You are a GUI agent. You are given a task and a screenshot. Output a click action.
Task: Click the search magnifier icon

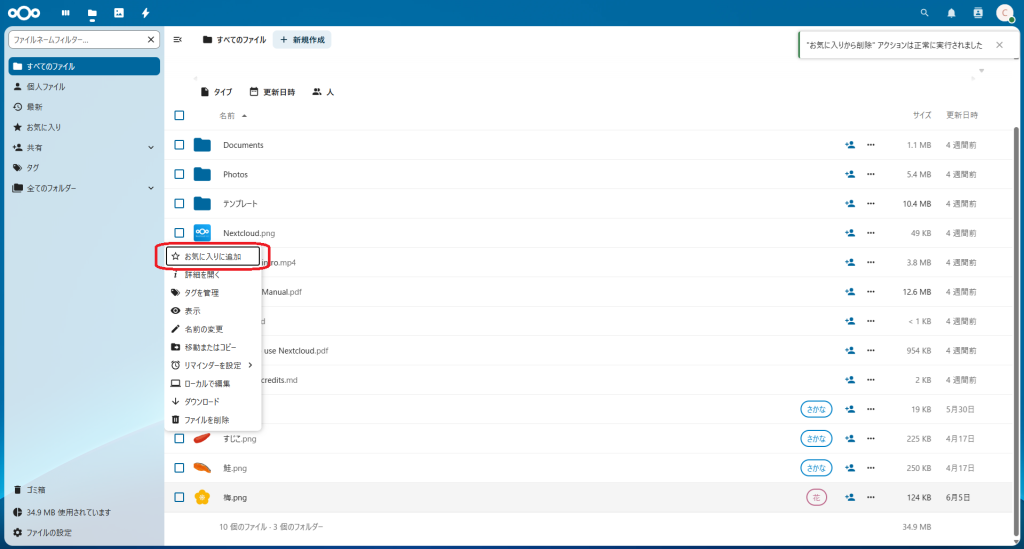pos(924,13)
